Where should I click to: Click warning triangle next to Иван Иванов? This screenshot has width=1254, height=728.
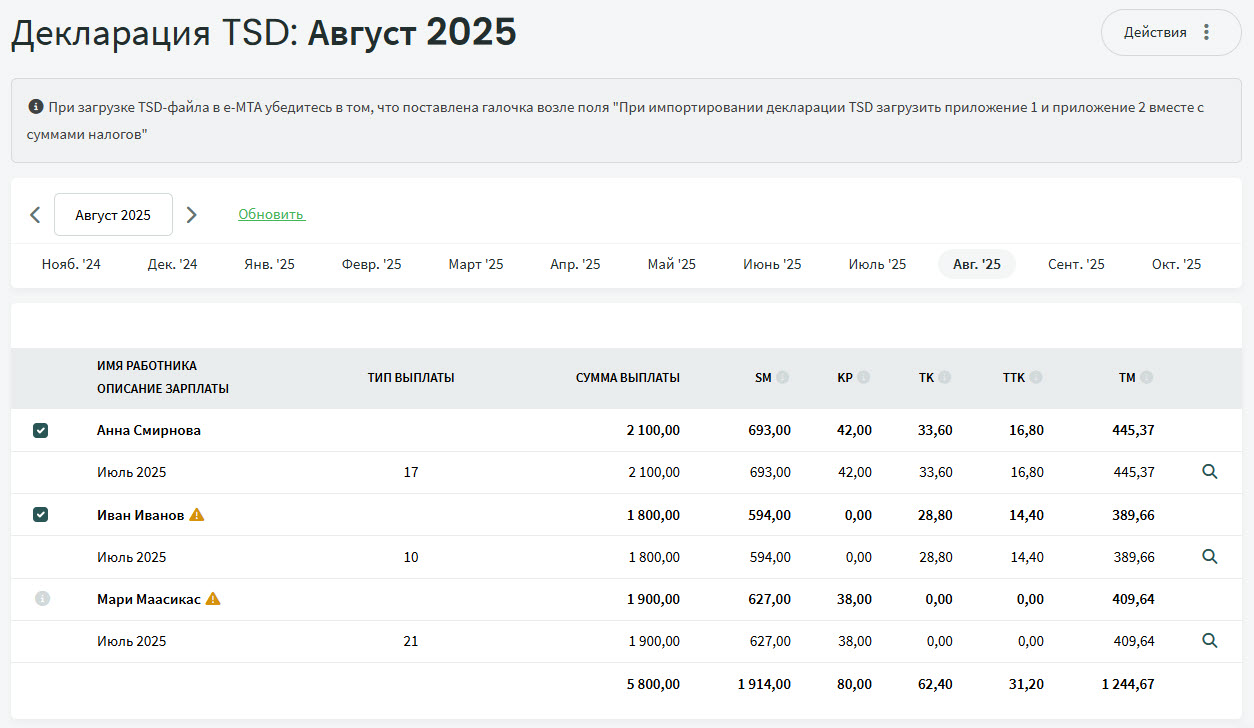pos(197,515)
